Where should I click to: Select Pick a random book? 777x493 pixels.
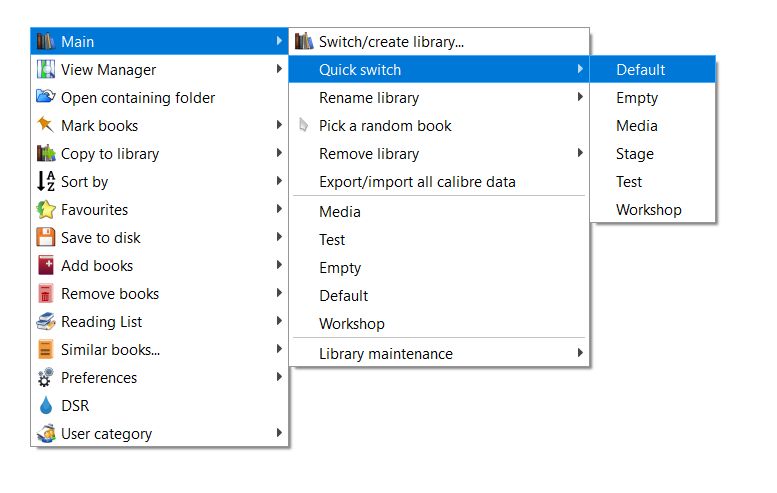click(x=385, y=126)
